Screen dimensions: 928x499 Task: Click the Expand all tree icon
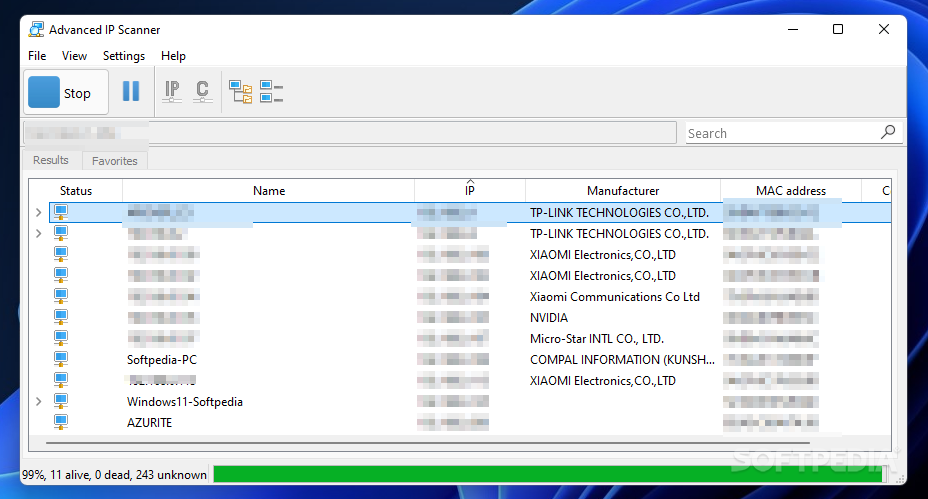pyautogui.click(x=240, y=92)
